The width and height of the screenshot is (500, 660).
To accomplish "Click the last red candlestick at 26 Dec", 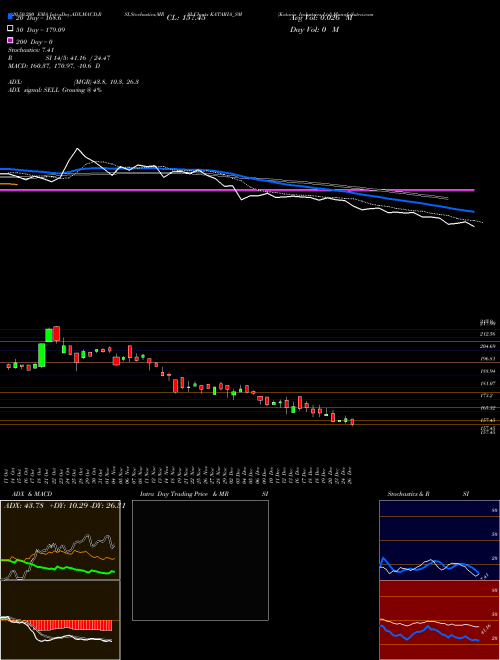I will pos(352,422).
